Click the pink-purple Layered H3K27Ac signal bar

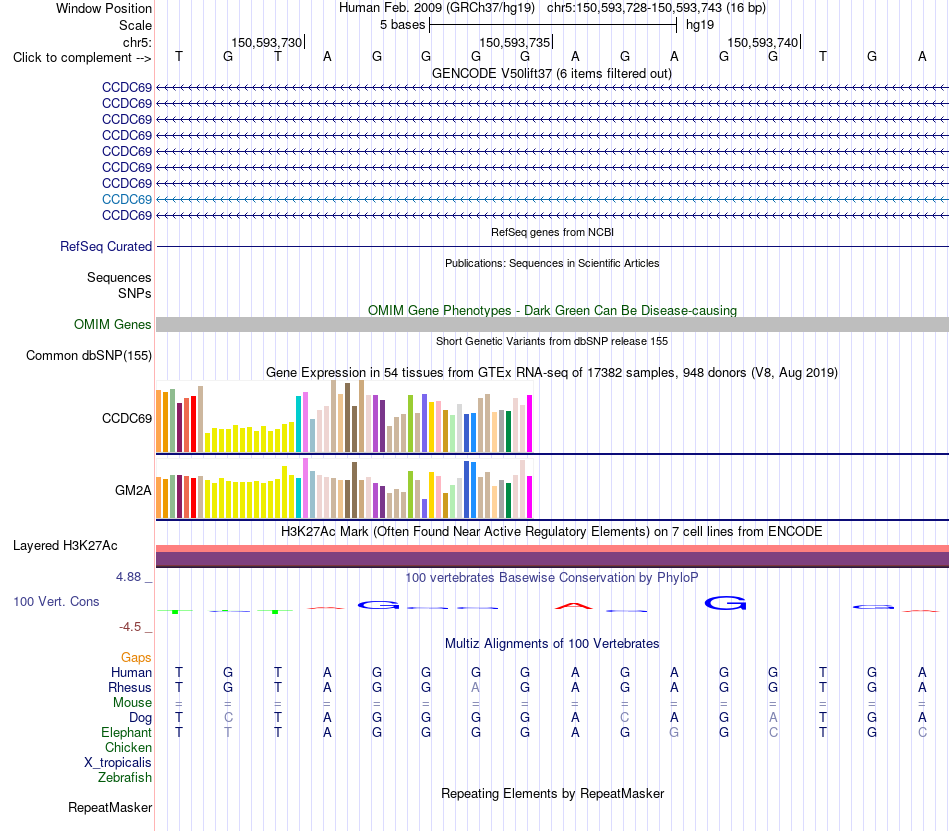pyautogui.click(x=552, y=556)
